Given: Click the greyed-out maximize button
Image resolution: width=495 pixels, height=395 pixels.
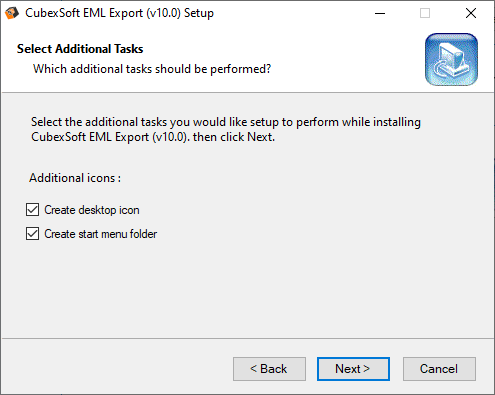Looking at the screenshot, I should click(425, 13).
